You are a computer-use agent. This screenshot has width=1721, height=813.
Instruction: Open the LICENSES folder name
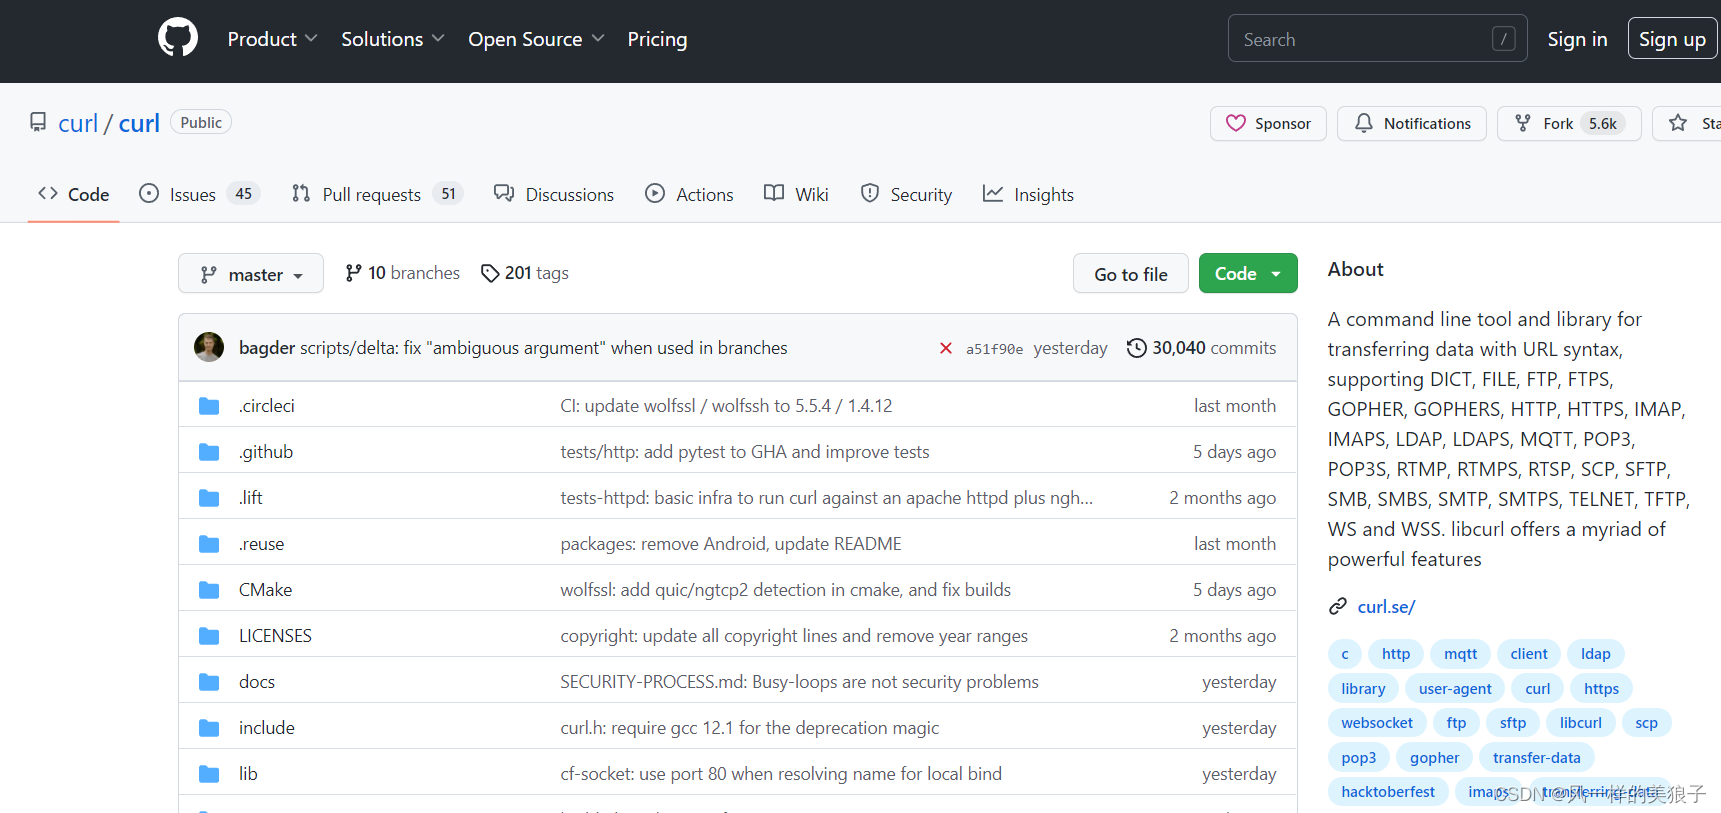pyautogui.click(x=275, y=636)
